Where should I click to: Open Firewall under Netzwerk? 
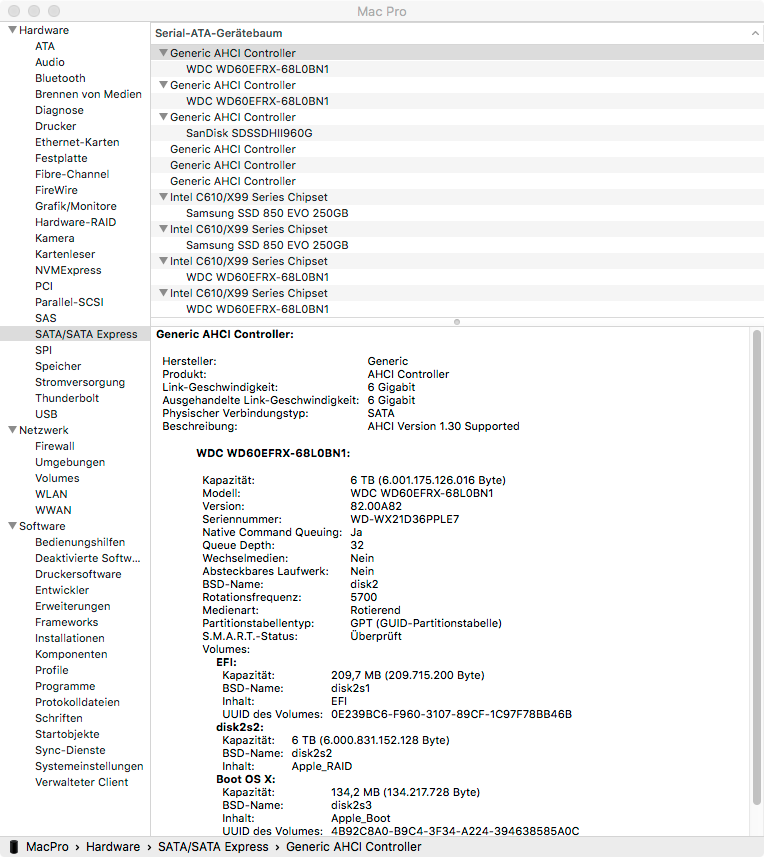click(55, 446)
